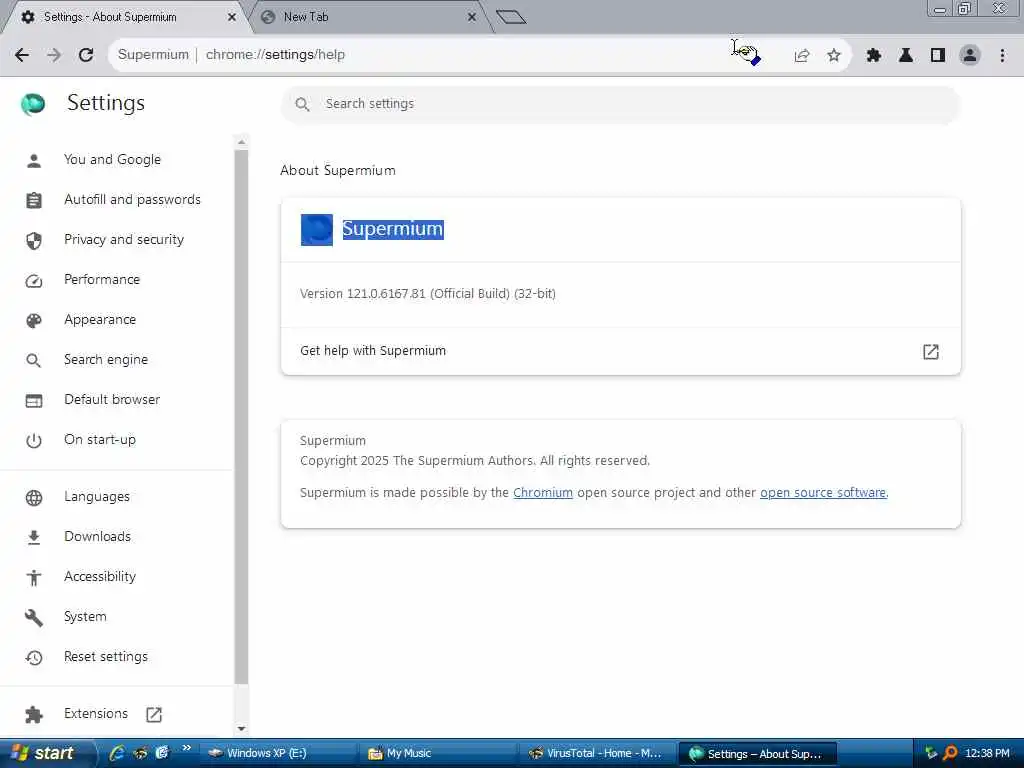
Task: Open the open source software link
Action: coord(823,492)
